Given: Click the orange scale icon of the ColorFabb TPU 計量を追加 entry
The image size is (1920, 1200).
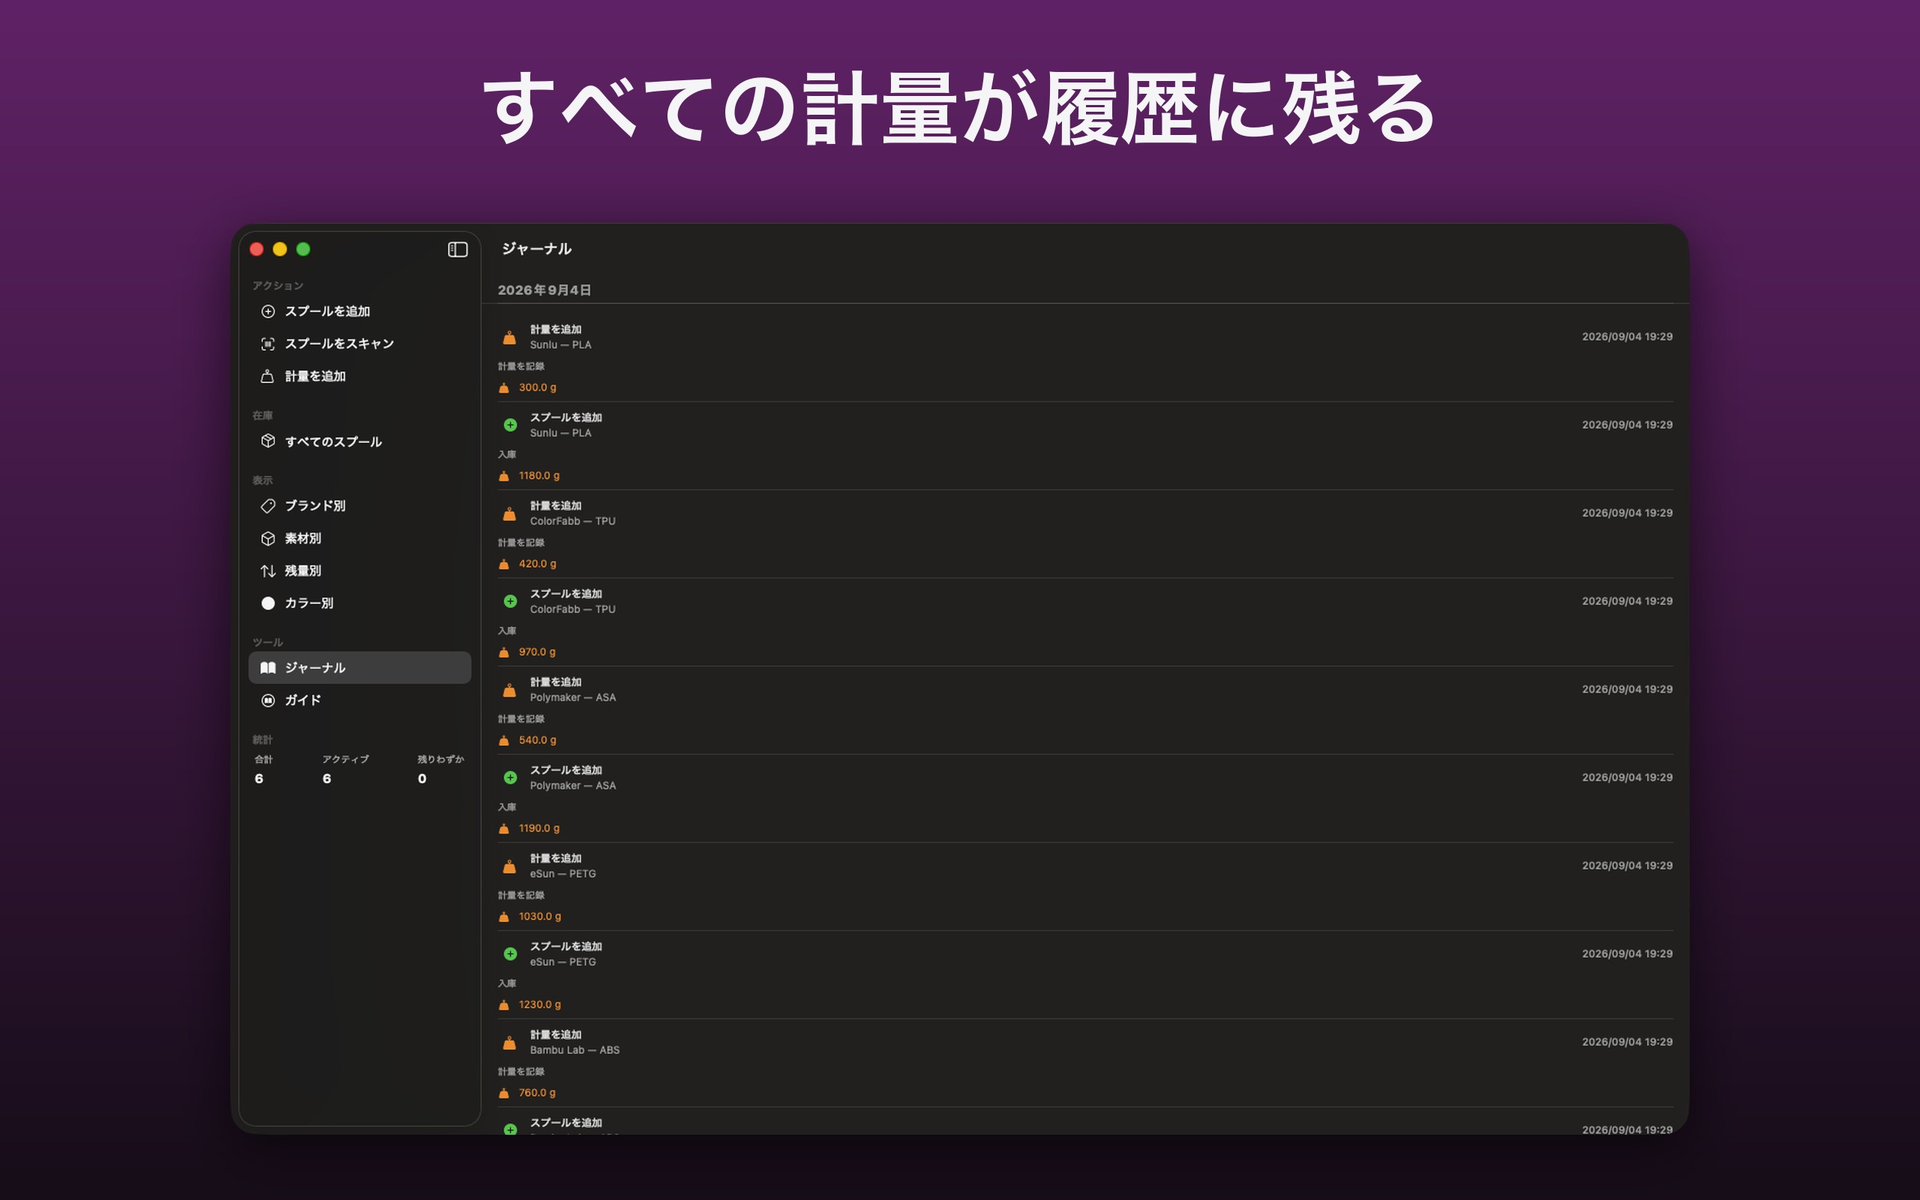Looking at the screenshot, I should [x=509, y=513].
